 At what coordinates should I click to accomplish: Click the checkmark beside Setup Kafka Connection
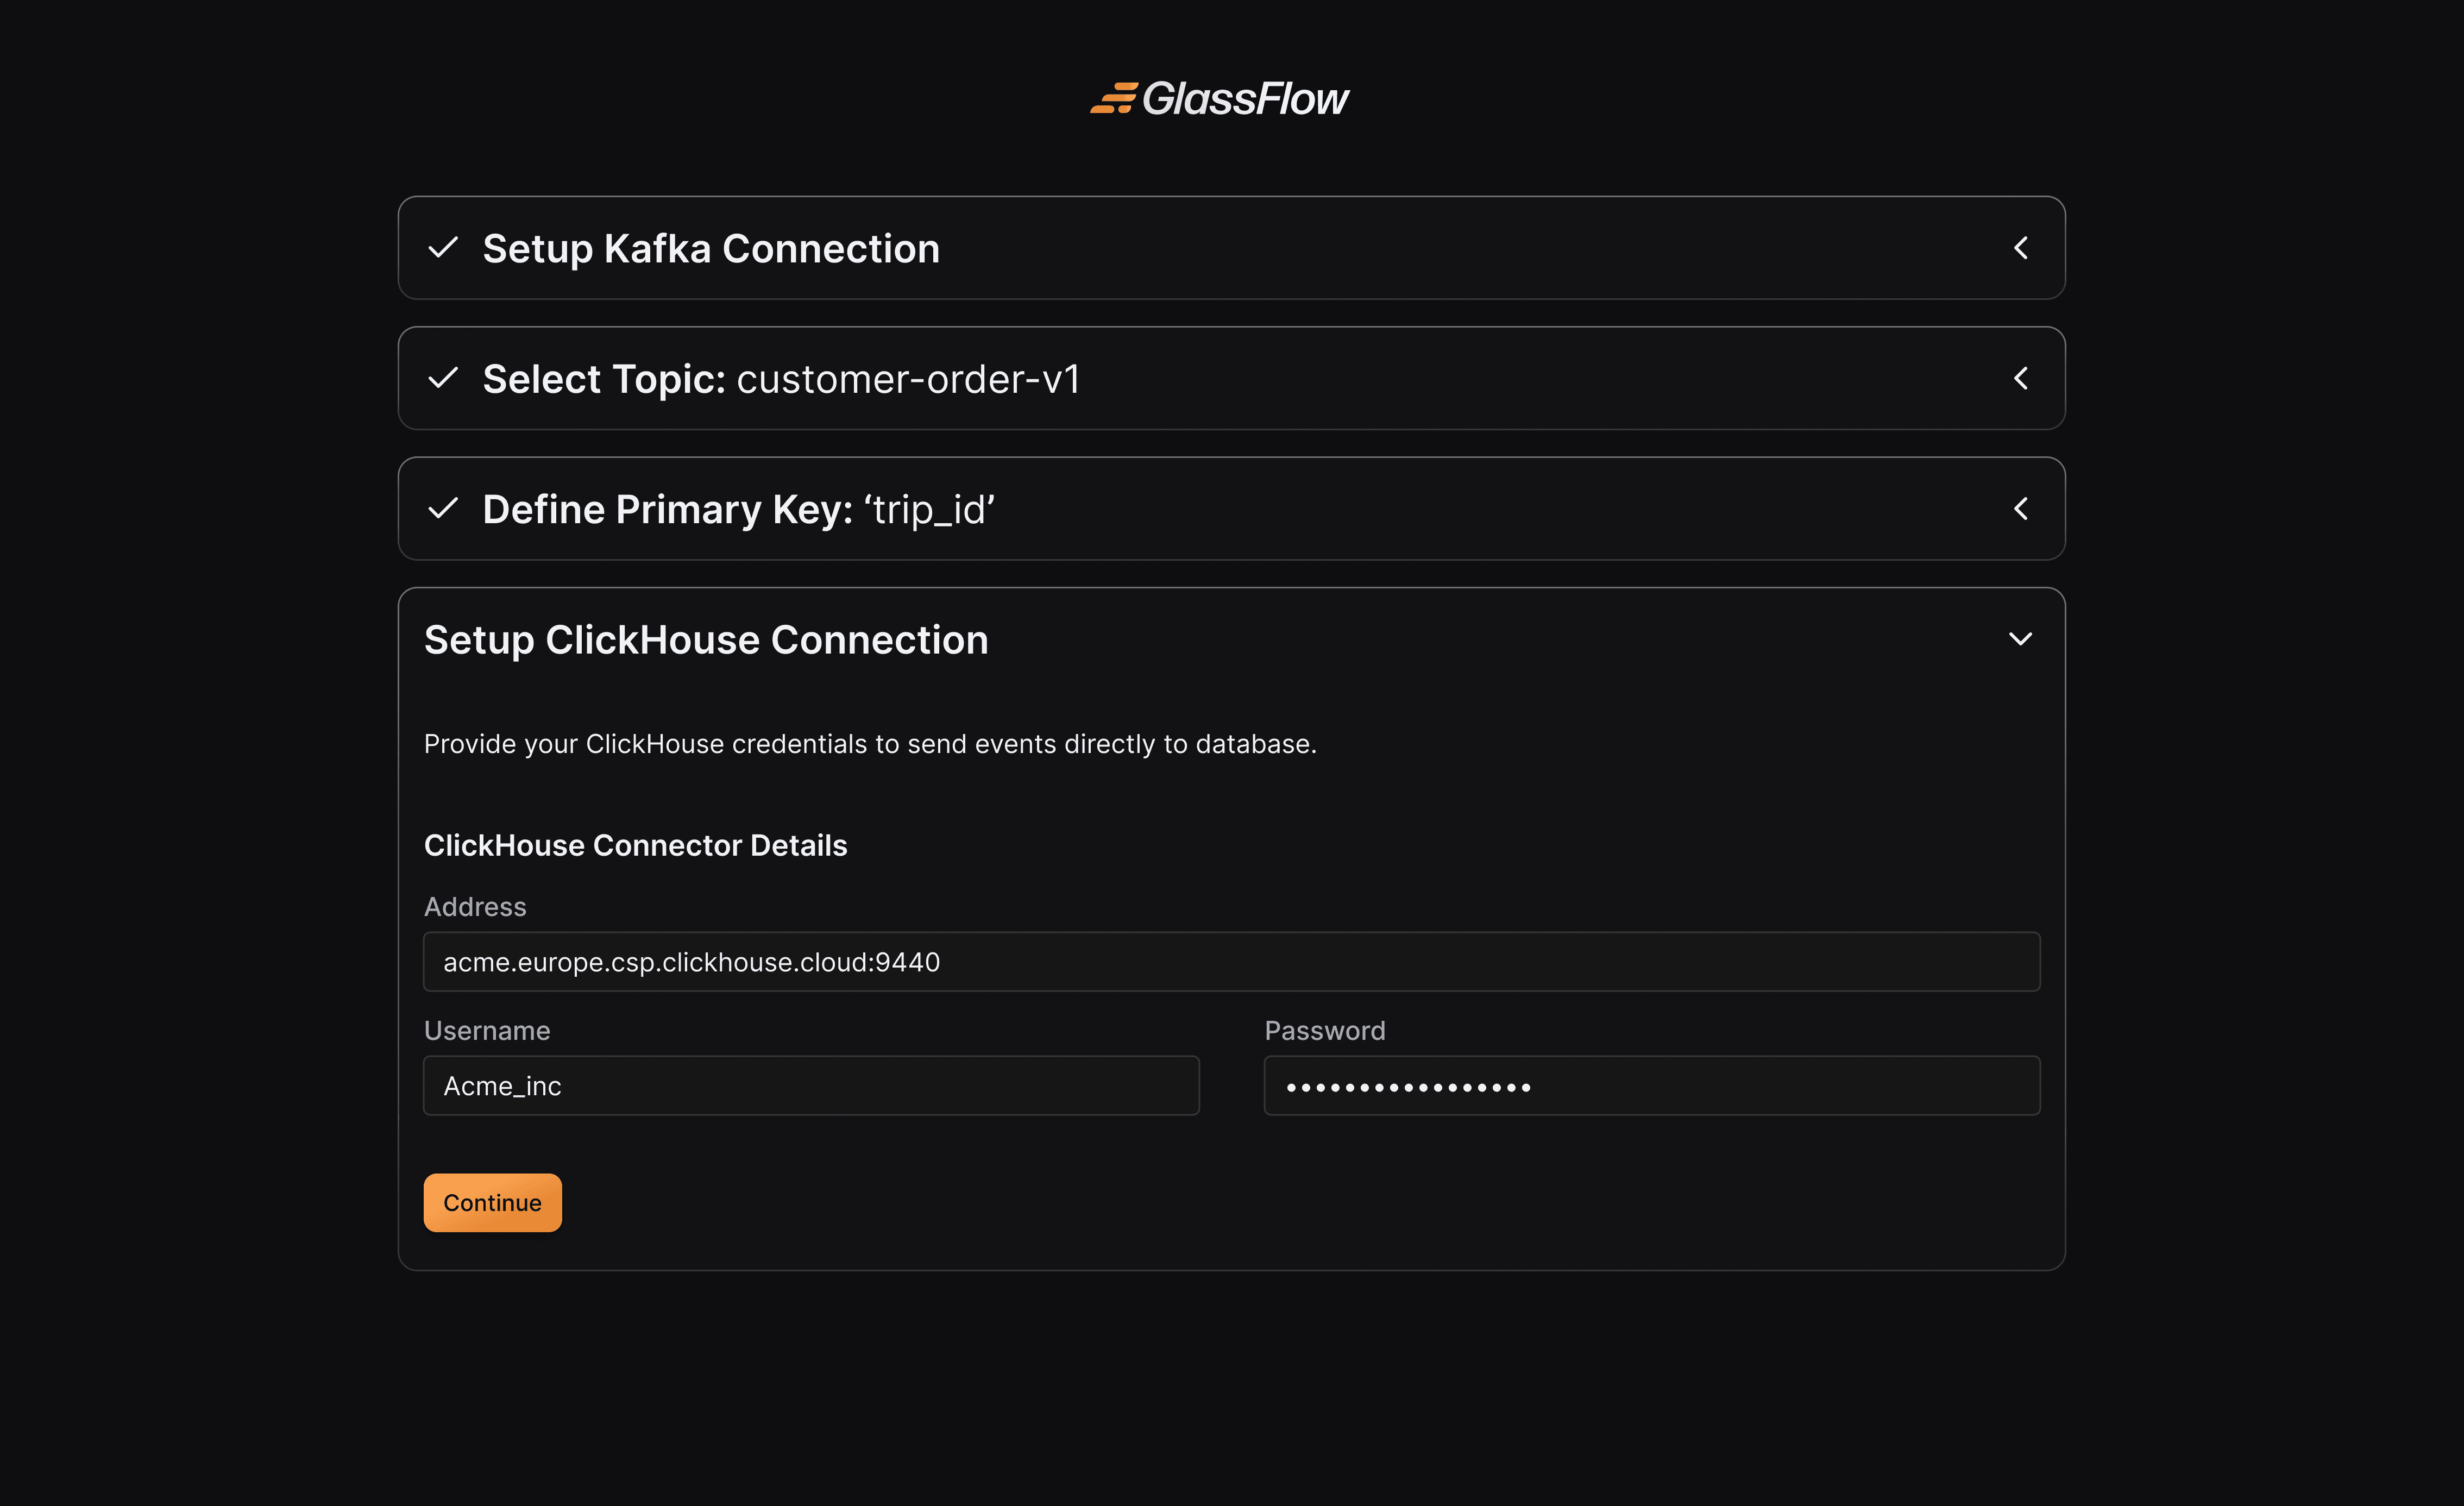(x=443, y=247)
